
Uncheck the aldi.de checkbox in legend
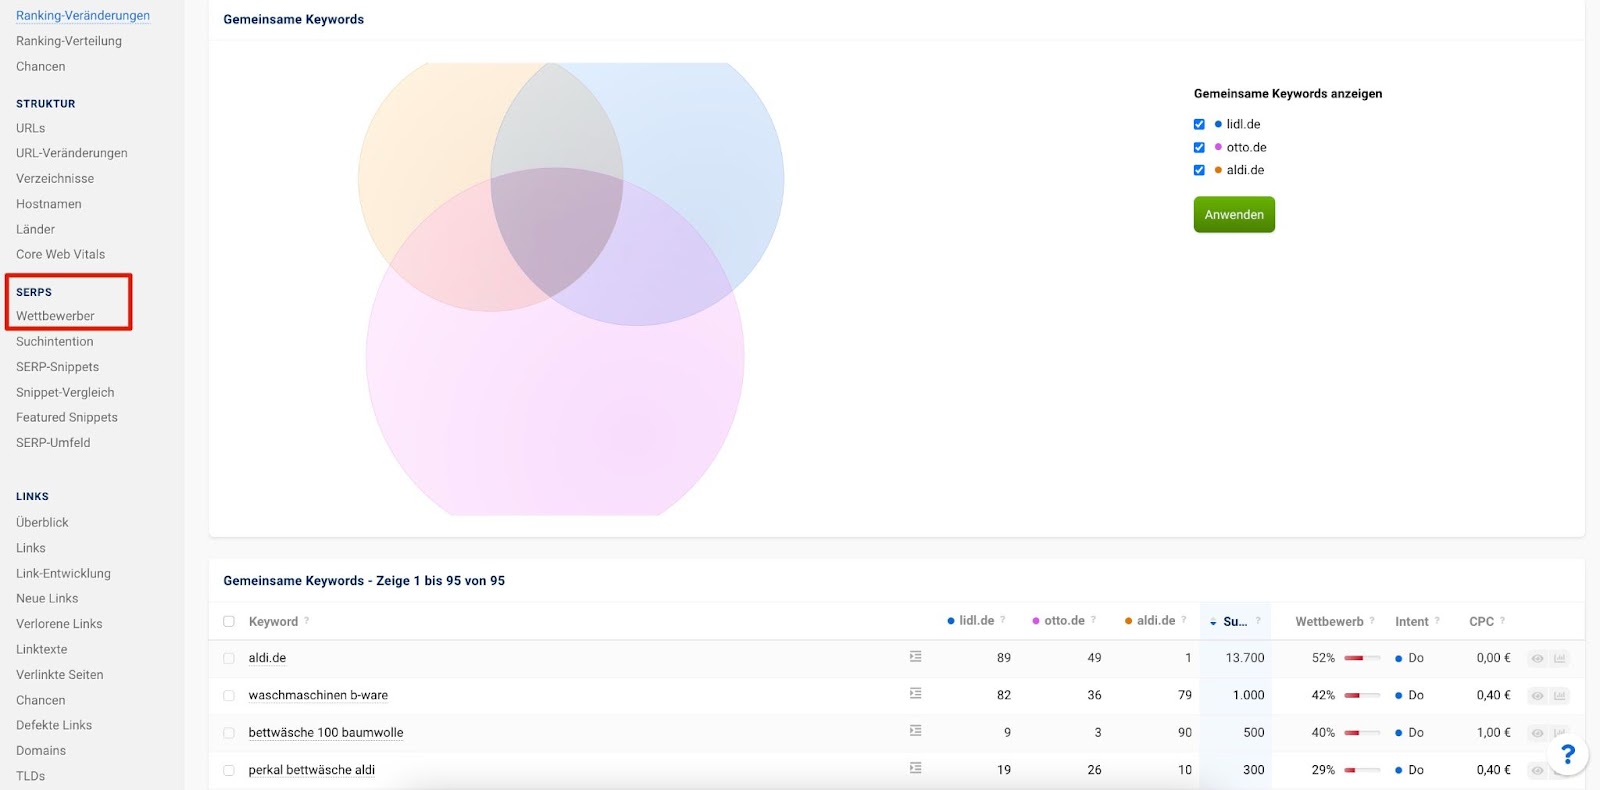pyautogui.click(x=1199, y=170)
